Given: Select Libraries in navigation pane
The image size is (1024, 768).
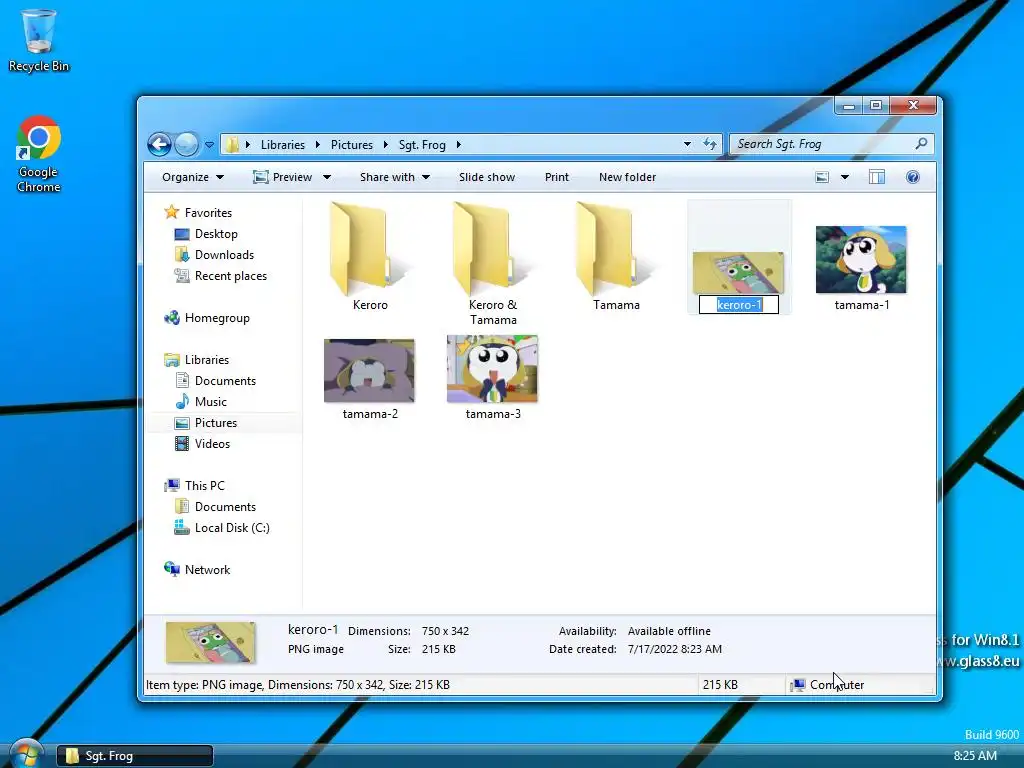Looking at the screenshot, I should point(206,360).
